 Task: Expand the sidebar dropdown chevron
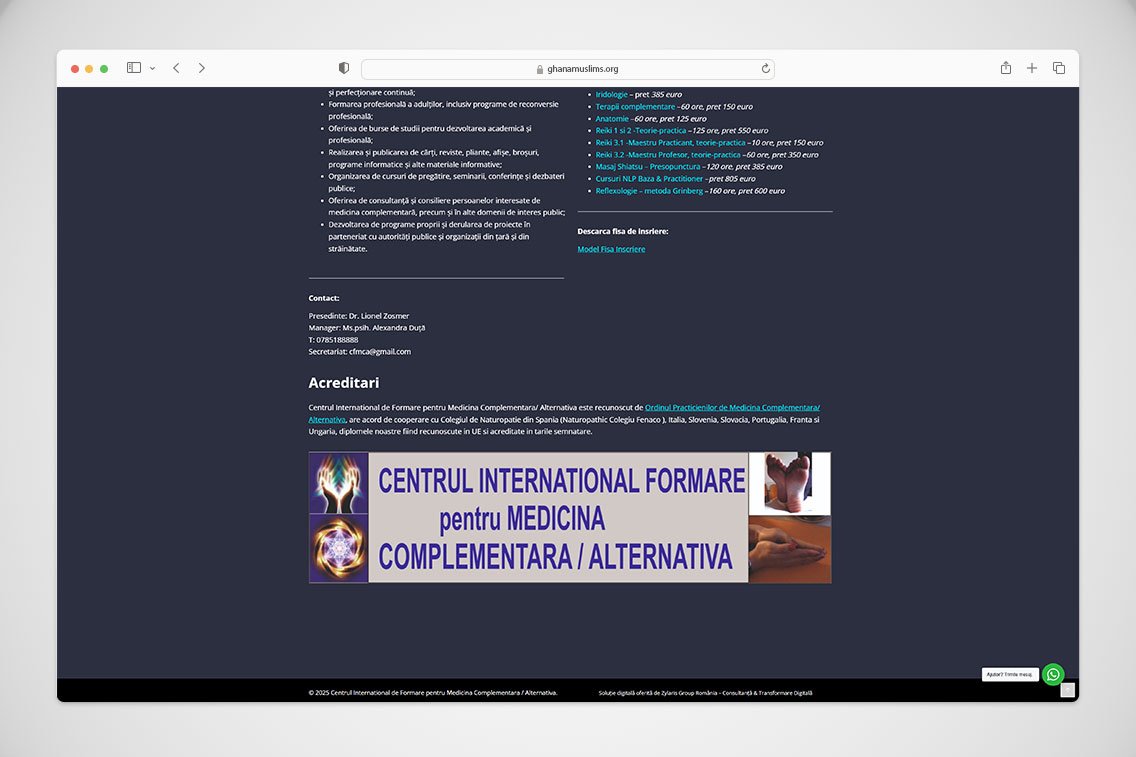(152, 68)
